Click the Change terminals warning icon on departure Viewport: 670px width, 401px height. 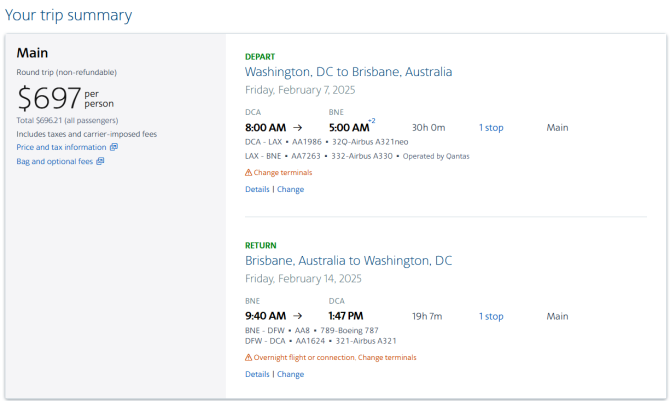(x=248, y=172)
